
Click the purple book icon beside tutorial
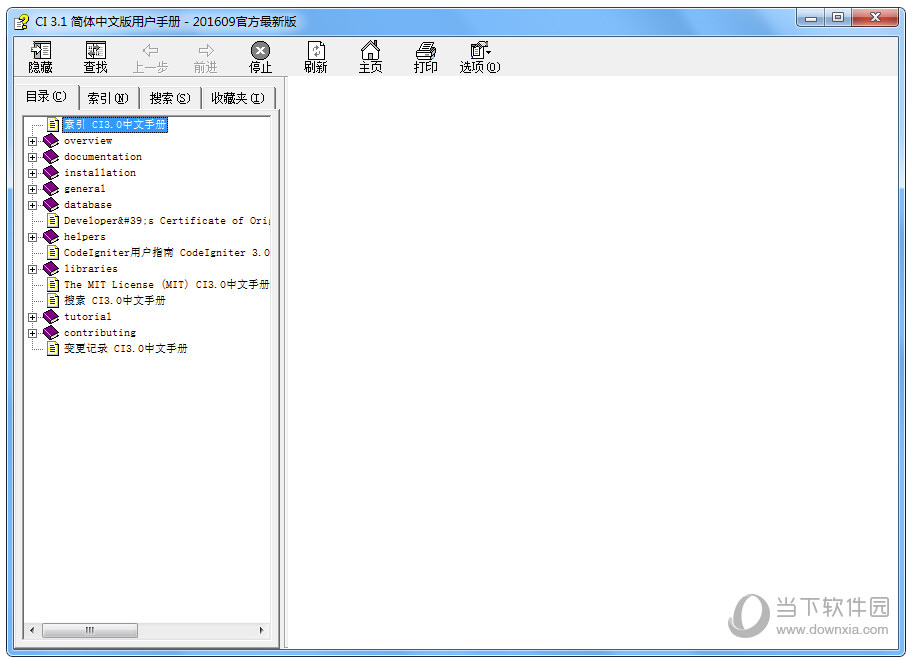click(x=51, y=316)
